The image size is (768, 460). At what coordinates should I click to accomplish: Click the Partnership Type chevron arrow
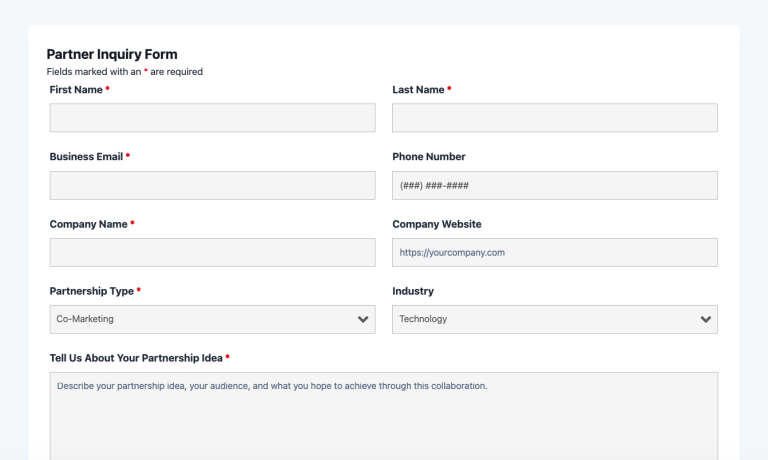[x=363, y=319]
